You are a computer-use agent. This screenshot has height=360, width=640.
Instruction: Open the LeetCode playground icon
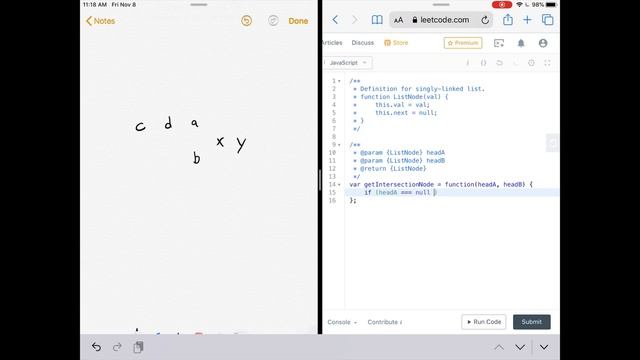tap(499, 43)
